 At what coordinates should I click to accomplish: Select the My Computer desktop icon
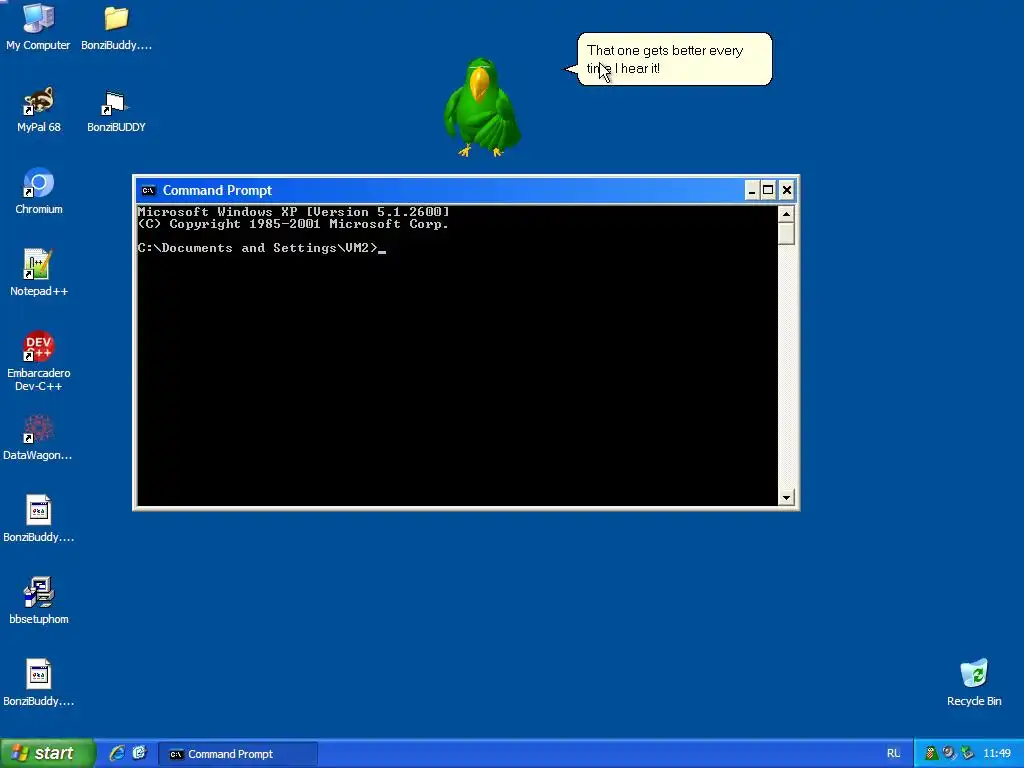click(38, 27)
